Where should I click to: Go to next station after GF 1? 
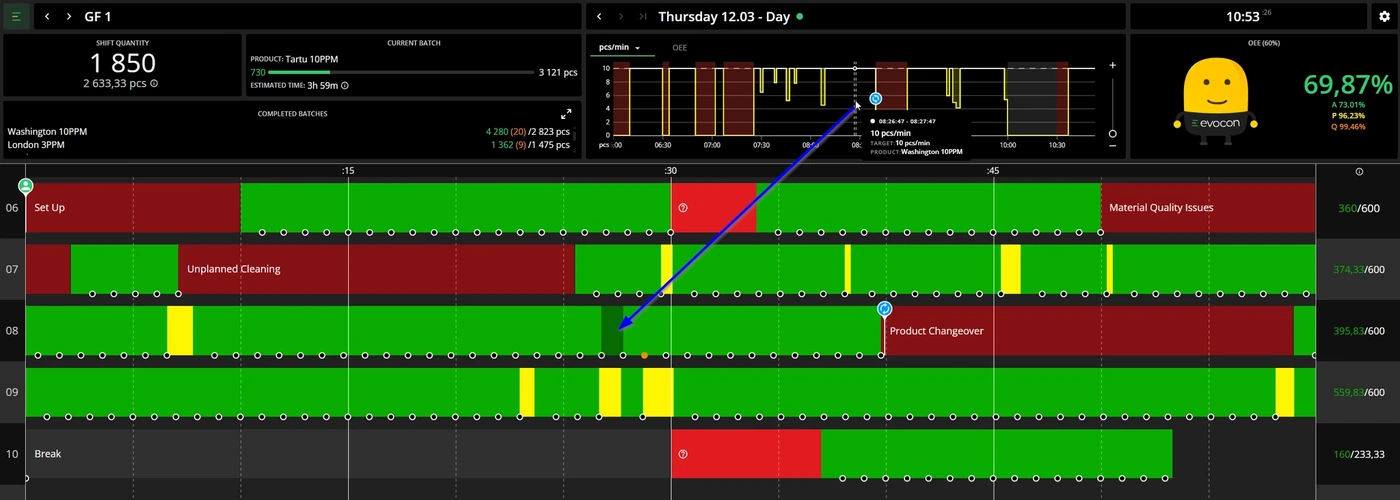pyautogui.click(x=68, y=17)
